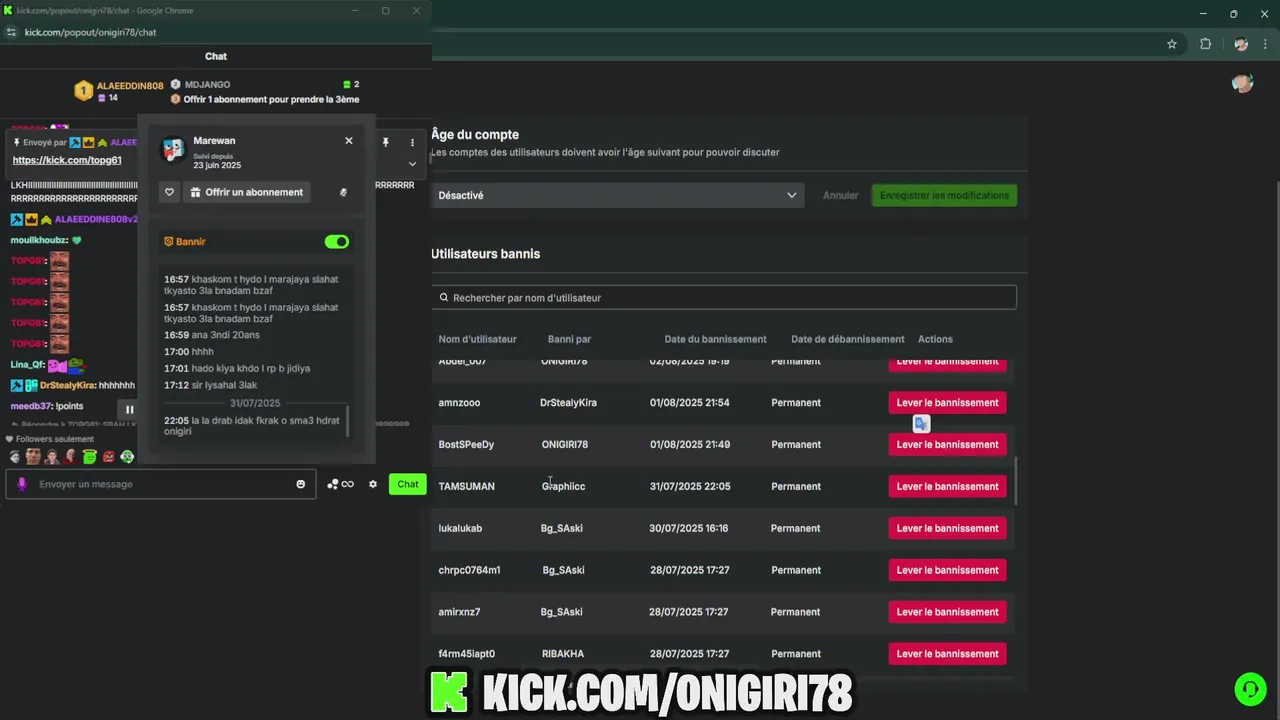The height and width of the screenshot is (720, 1280).
Task: Click the pause chat scrolling button
Action: pyautogui.click(x=129, y=409)
